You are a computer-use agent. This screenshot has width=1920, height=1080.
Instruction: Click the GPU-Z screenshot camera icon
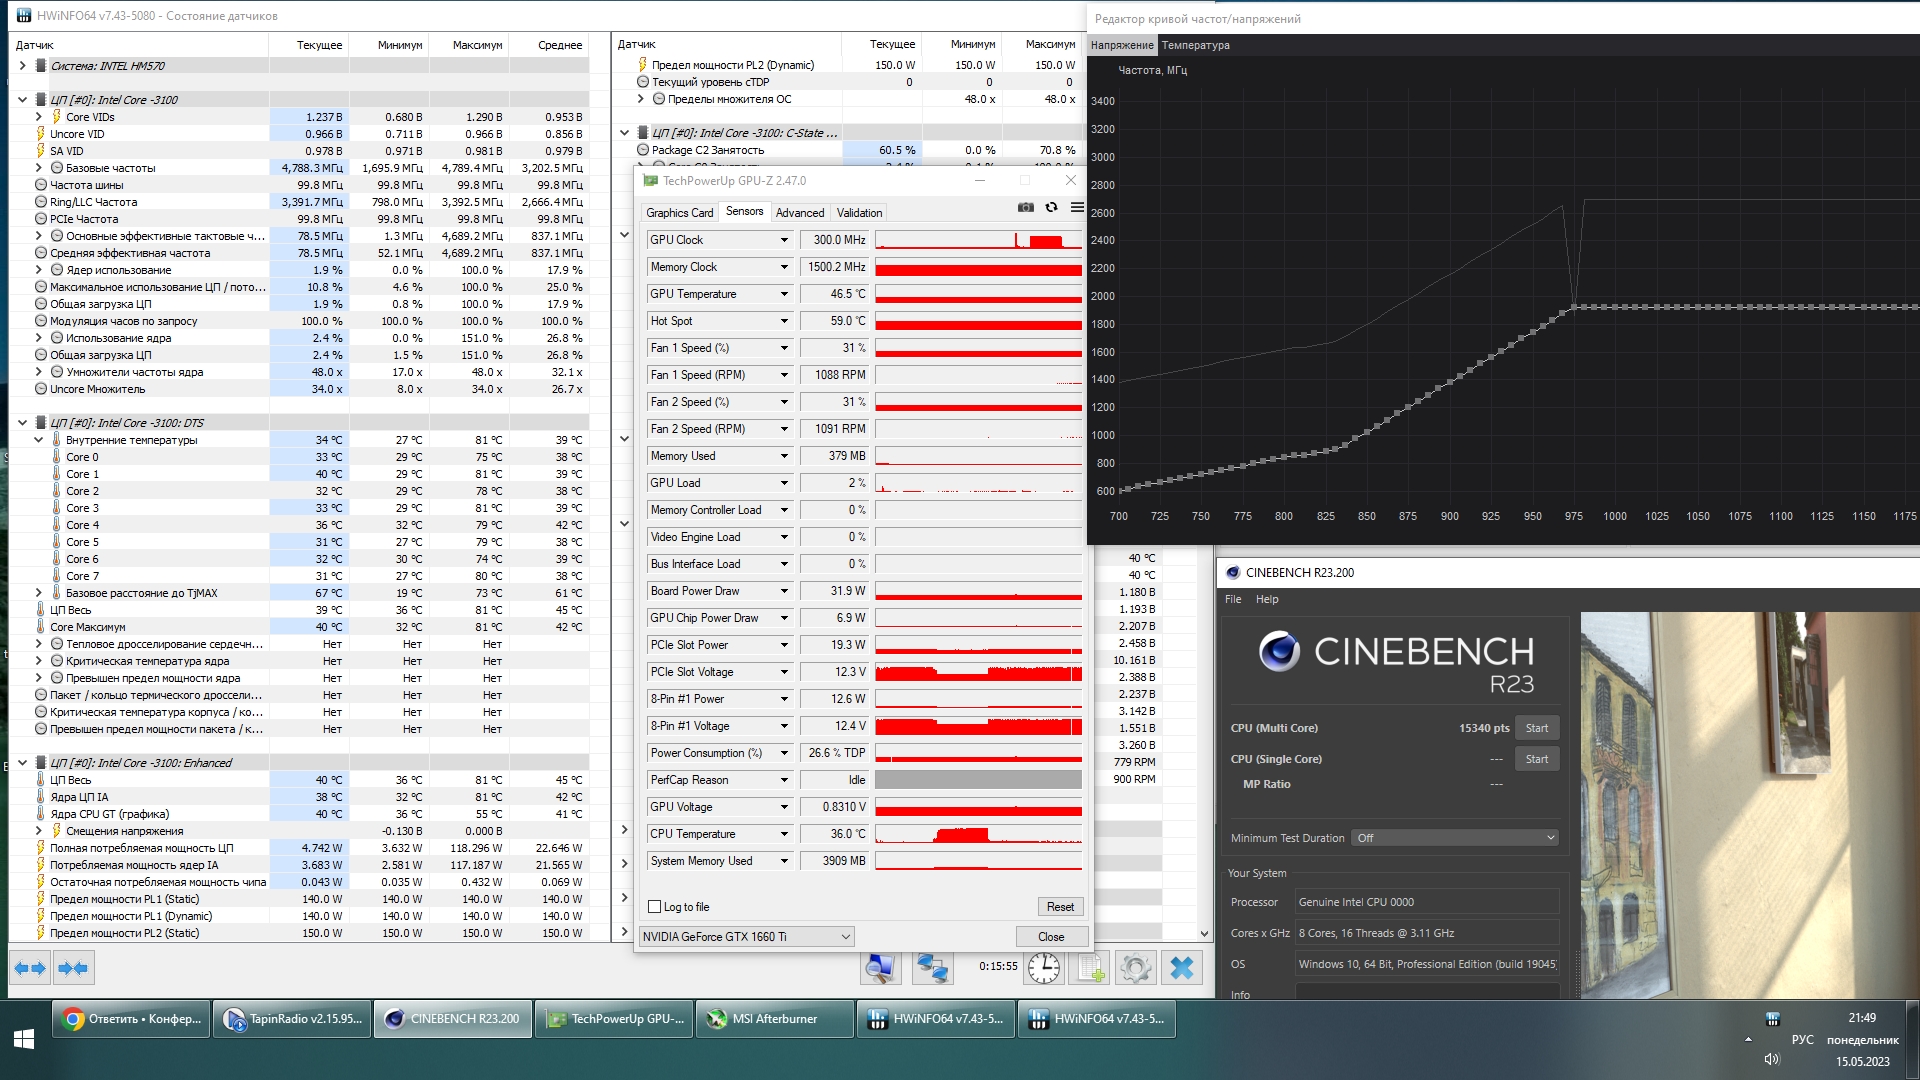(x=1026, y=207)
